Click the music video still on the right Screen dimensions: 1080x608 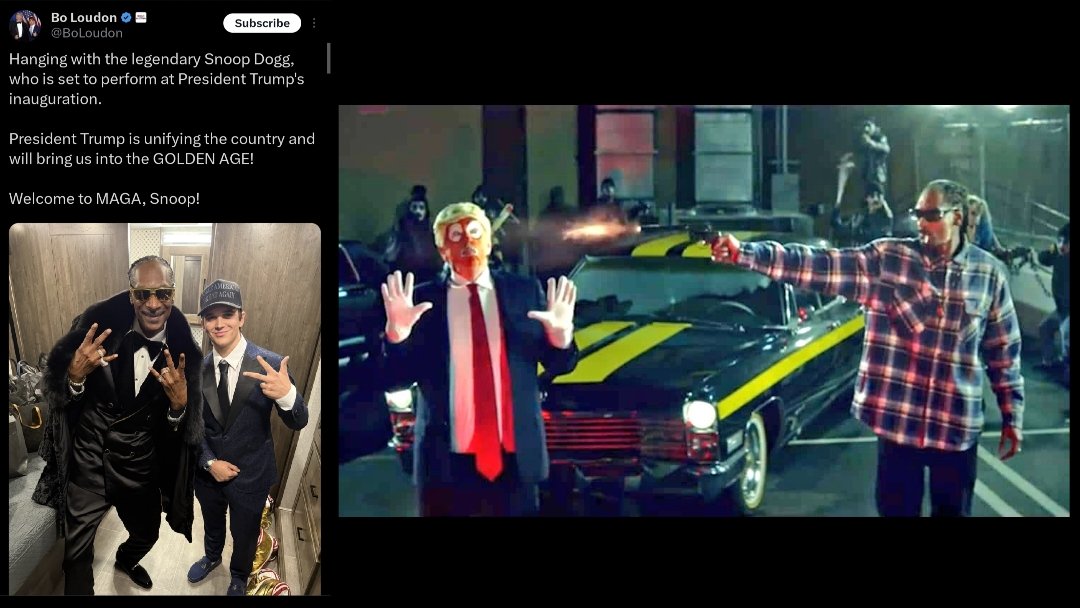704,311
